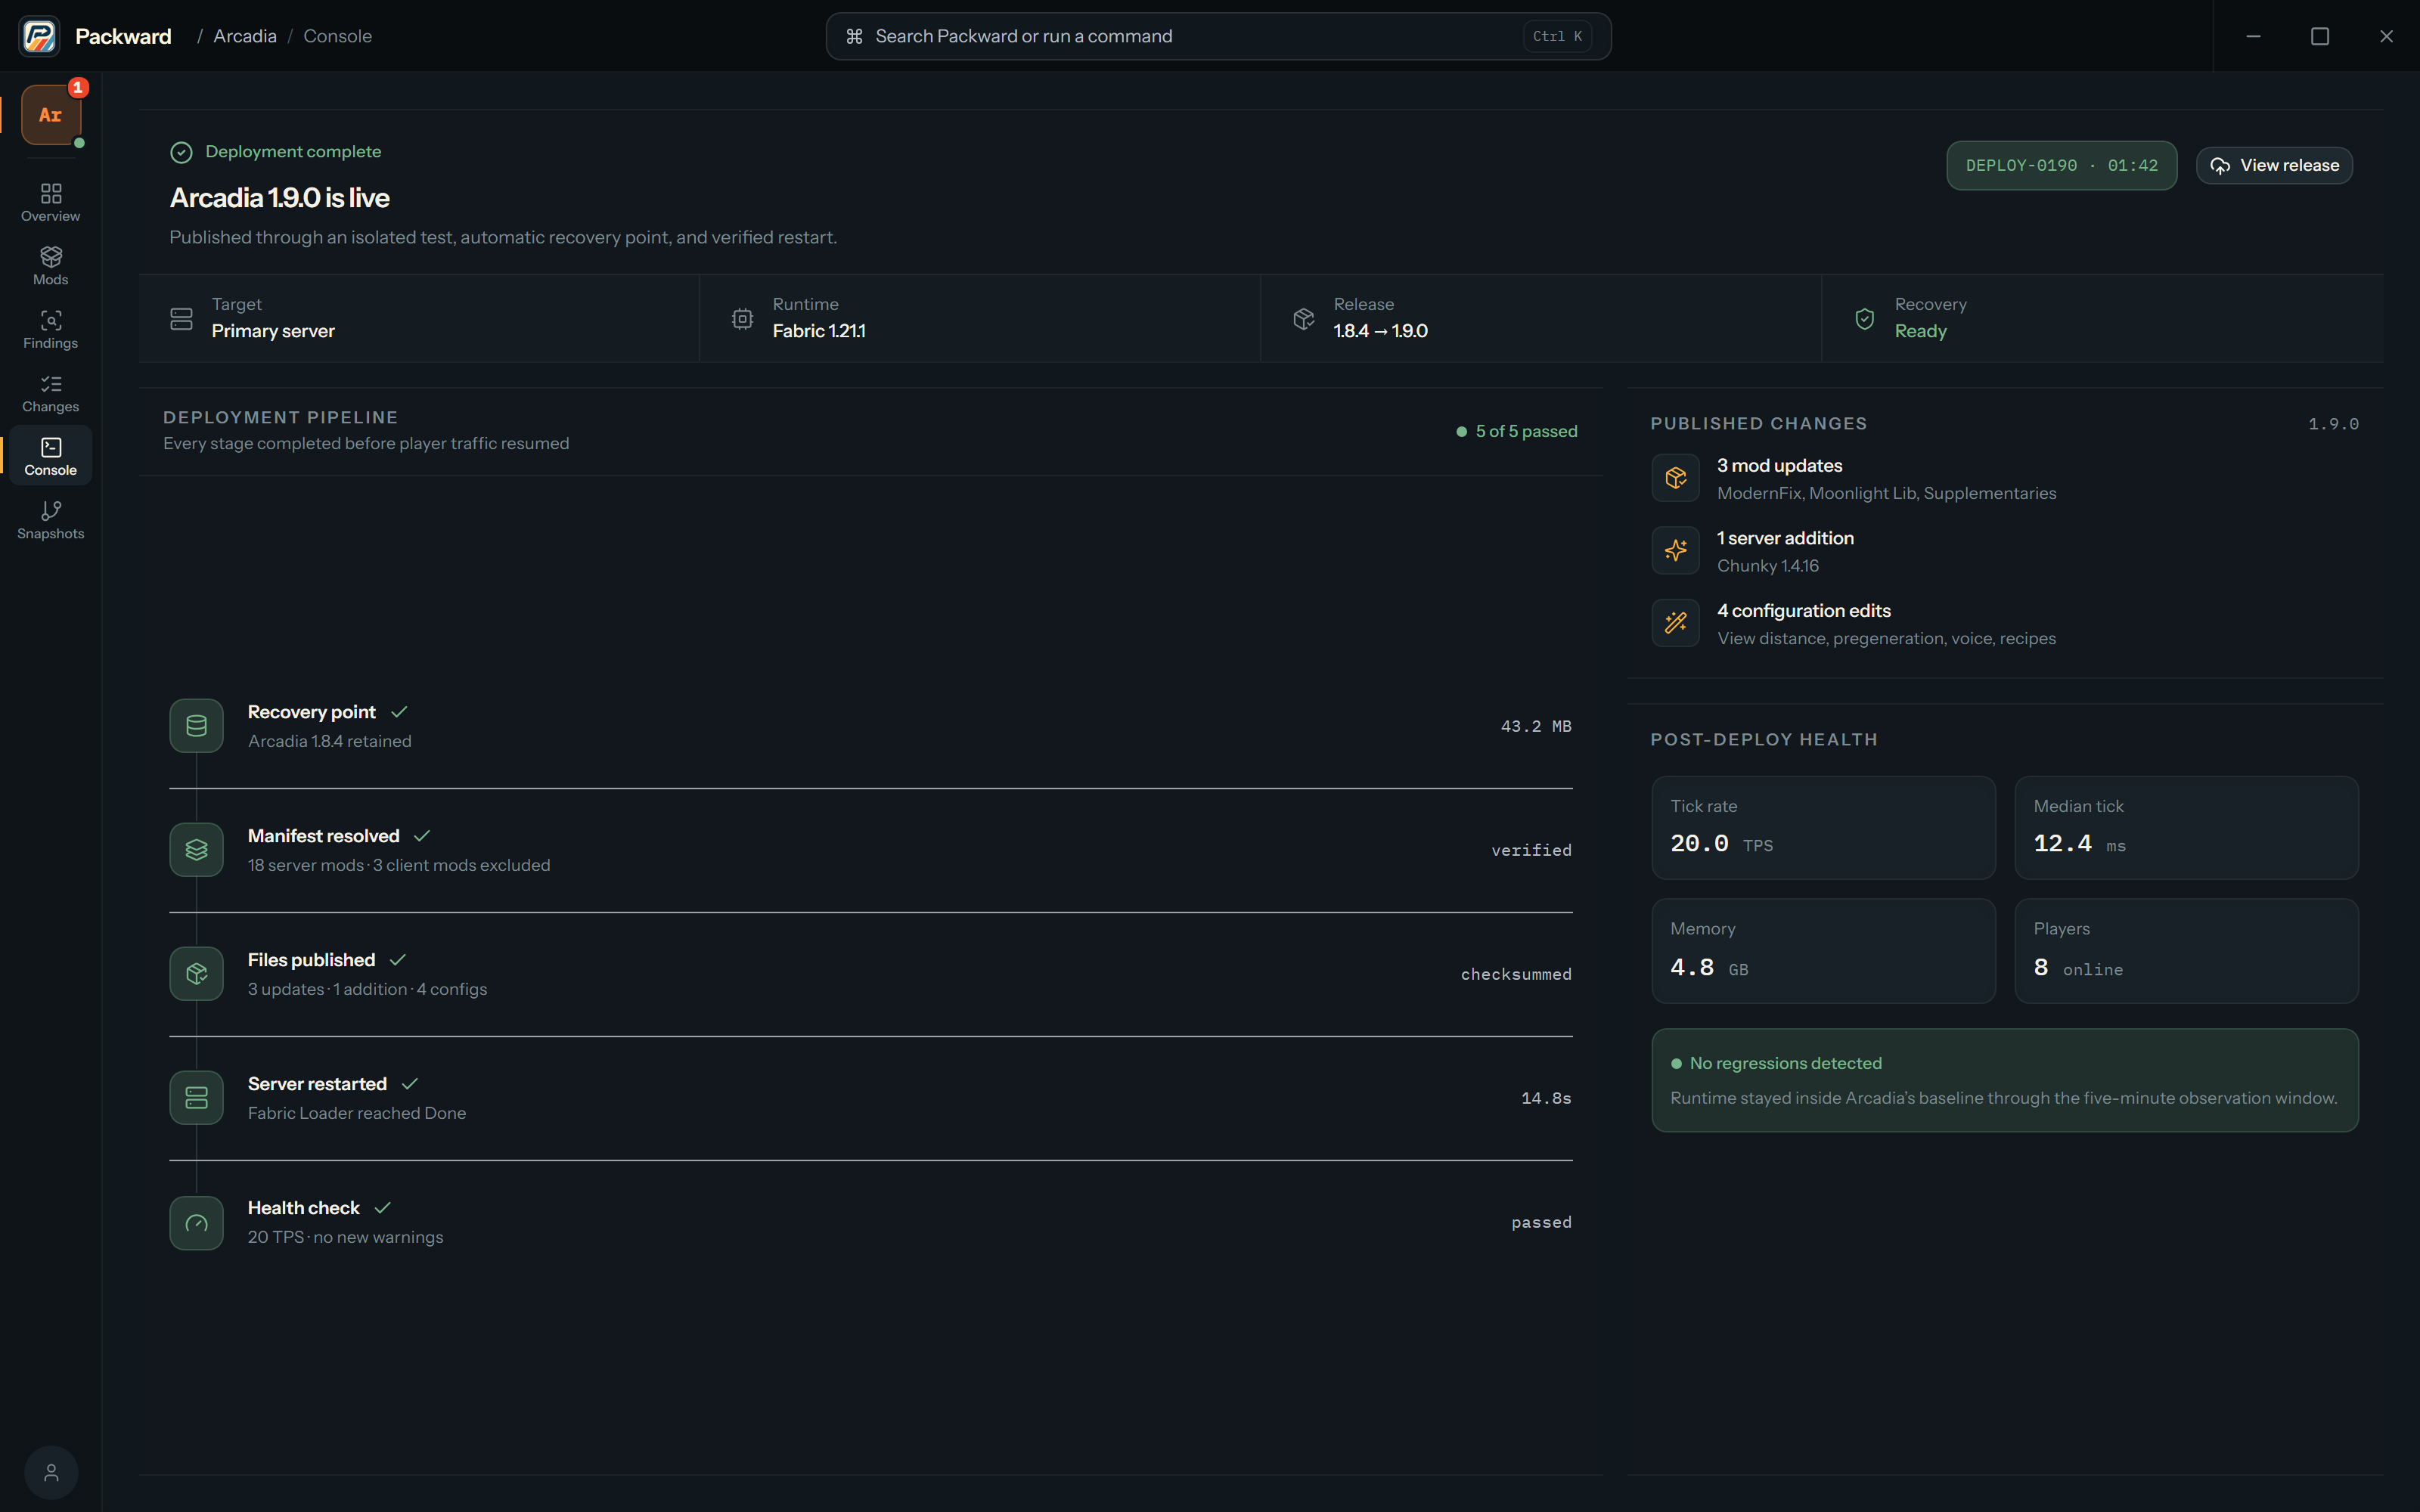
Task: Click the '43.2 MB' recovery size
Action: (1535, 726)
